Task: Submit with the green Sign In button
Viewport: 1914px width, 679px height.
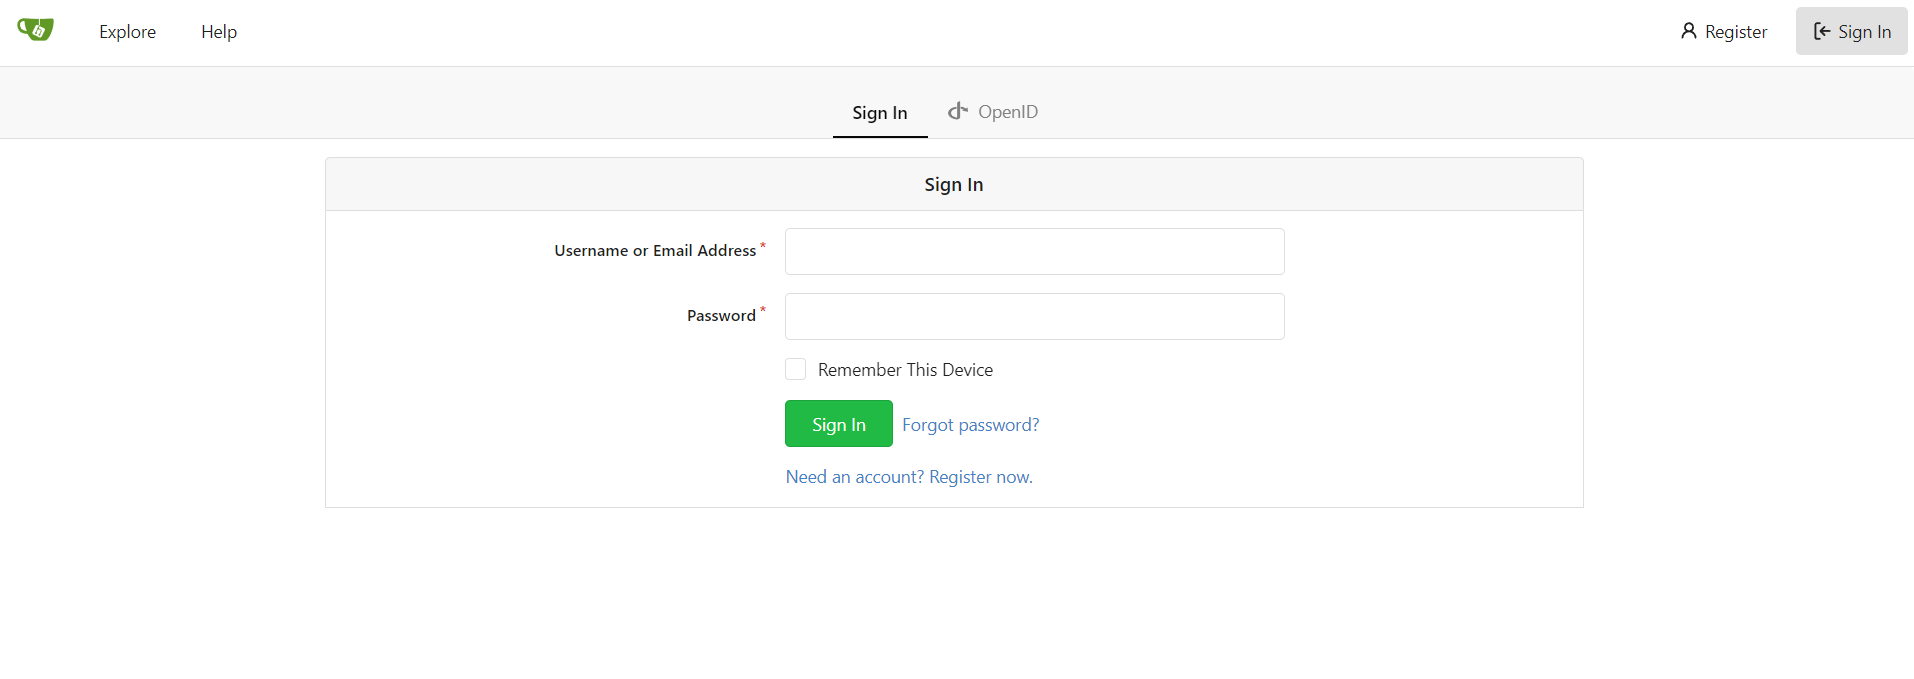Action: coord(839,424)
